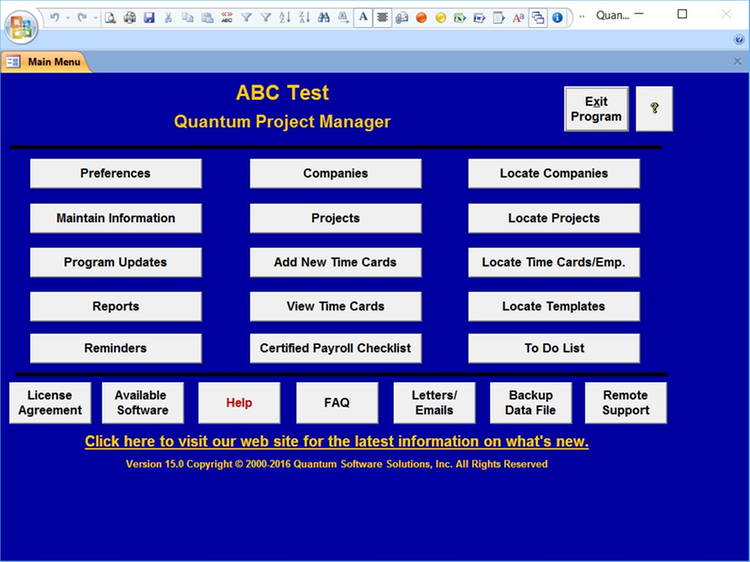The width and height of the screenshot is (750, 562).
Task: Save using the floppy disk icon
Action: [x=149, y=17]
